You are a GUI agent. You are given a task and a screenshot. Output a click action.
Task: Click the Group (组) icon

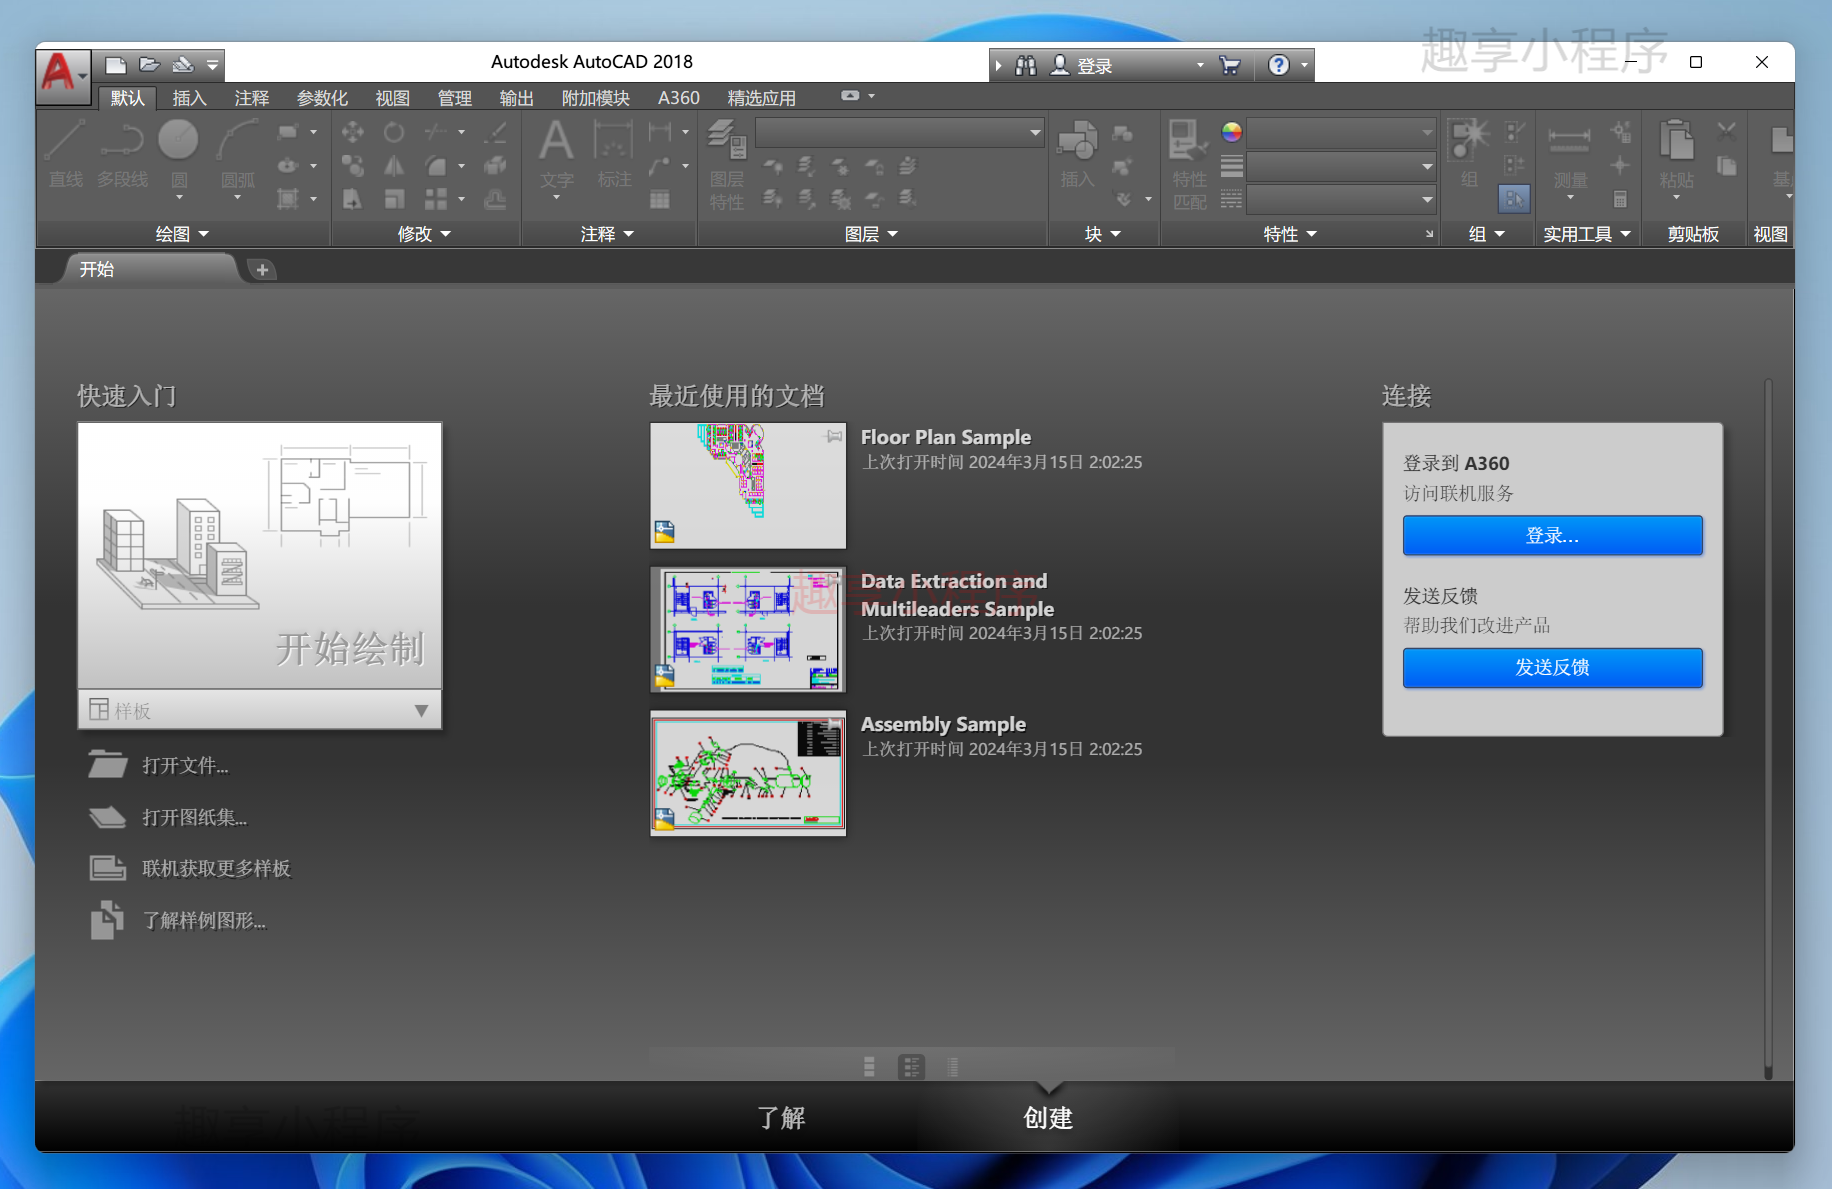click(1469, 153)
